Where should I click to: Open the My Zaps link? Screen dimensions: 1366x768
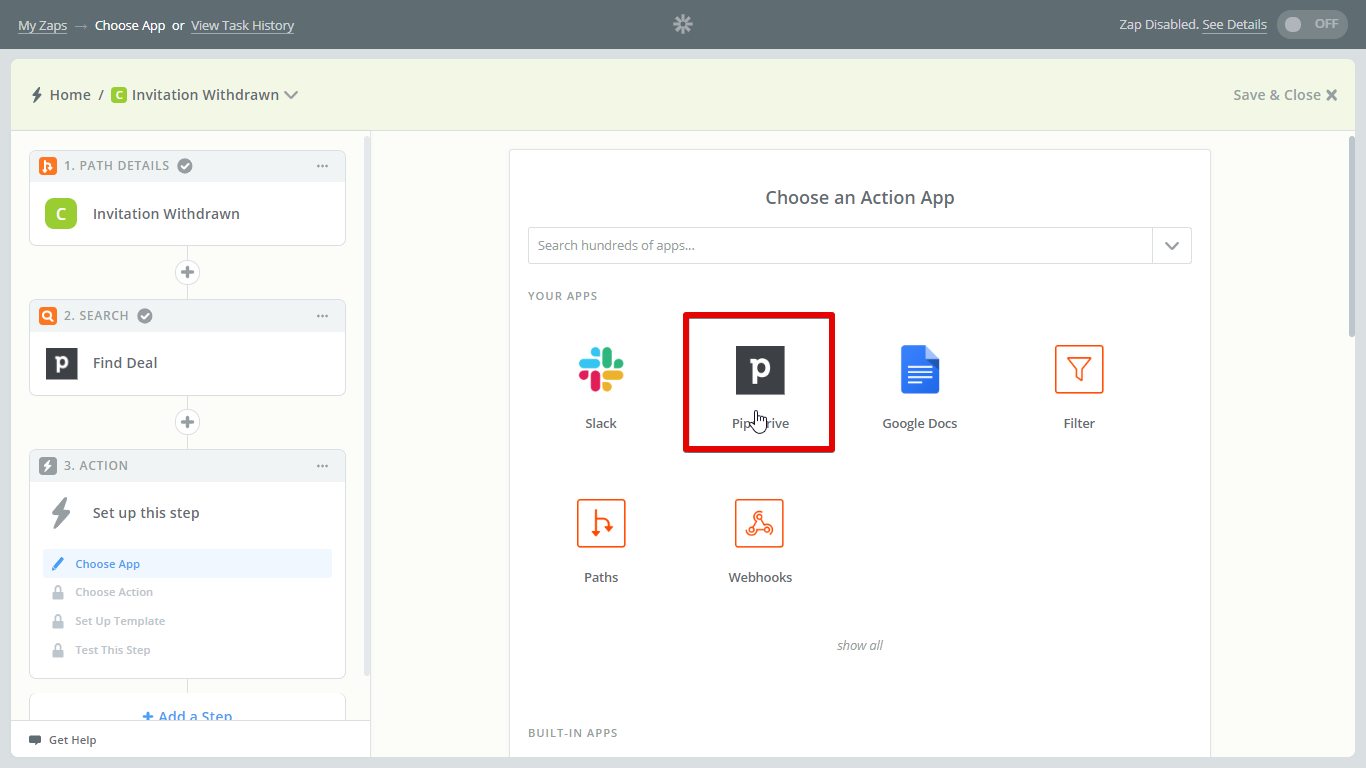tap(42, 25)
